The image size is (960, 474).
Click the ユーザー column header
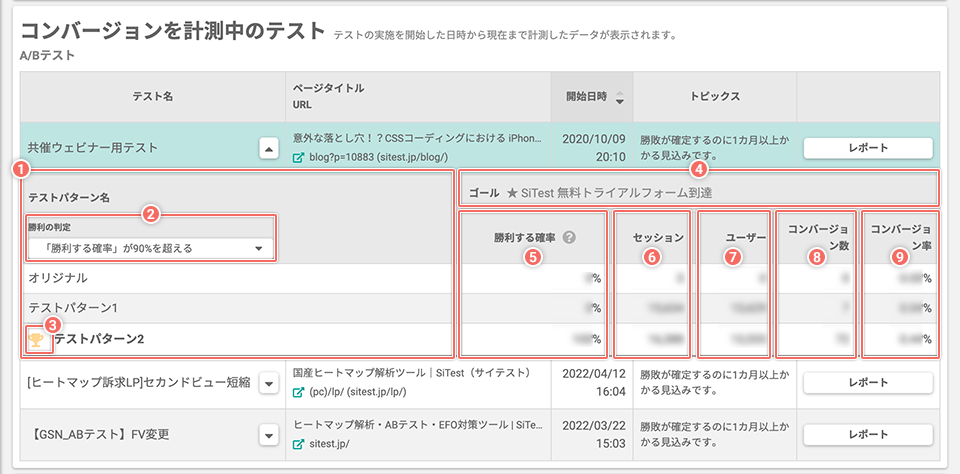coord(745,238)
